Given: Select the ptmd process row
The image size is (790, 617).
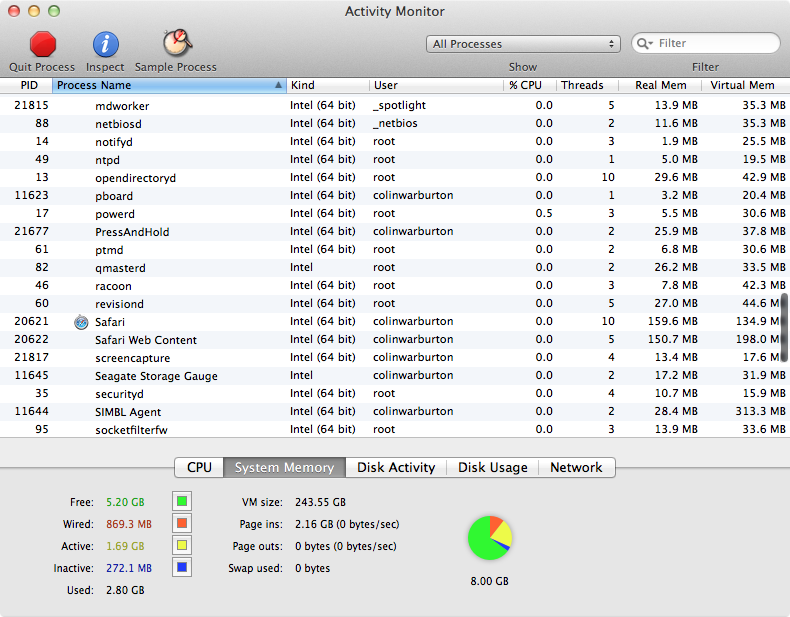Looking at the screenshot, I should 395,250.
